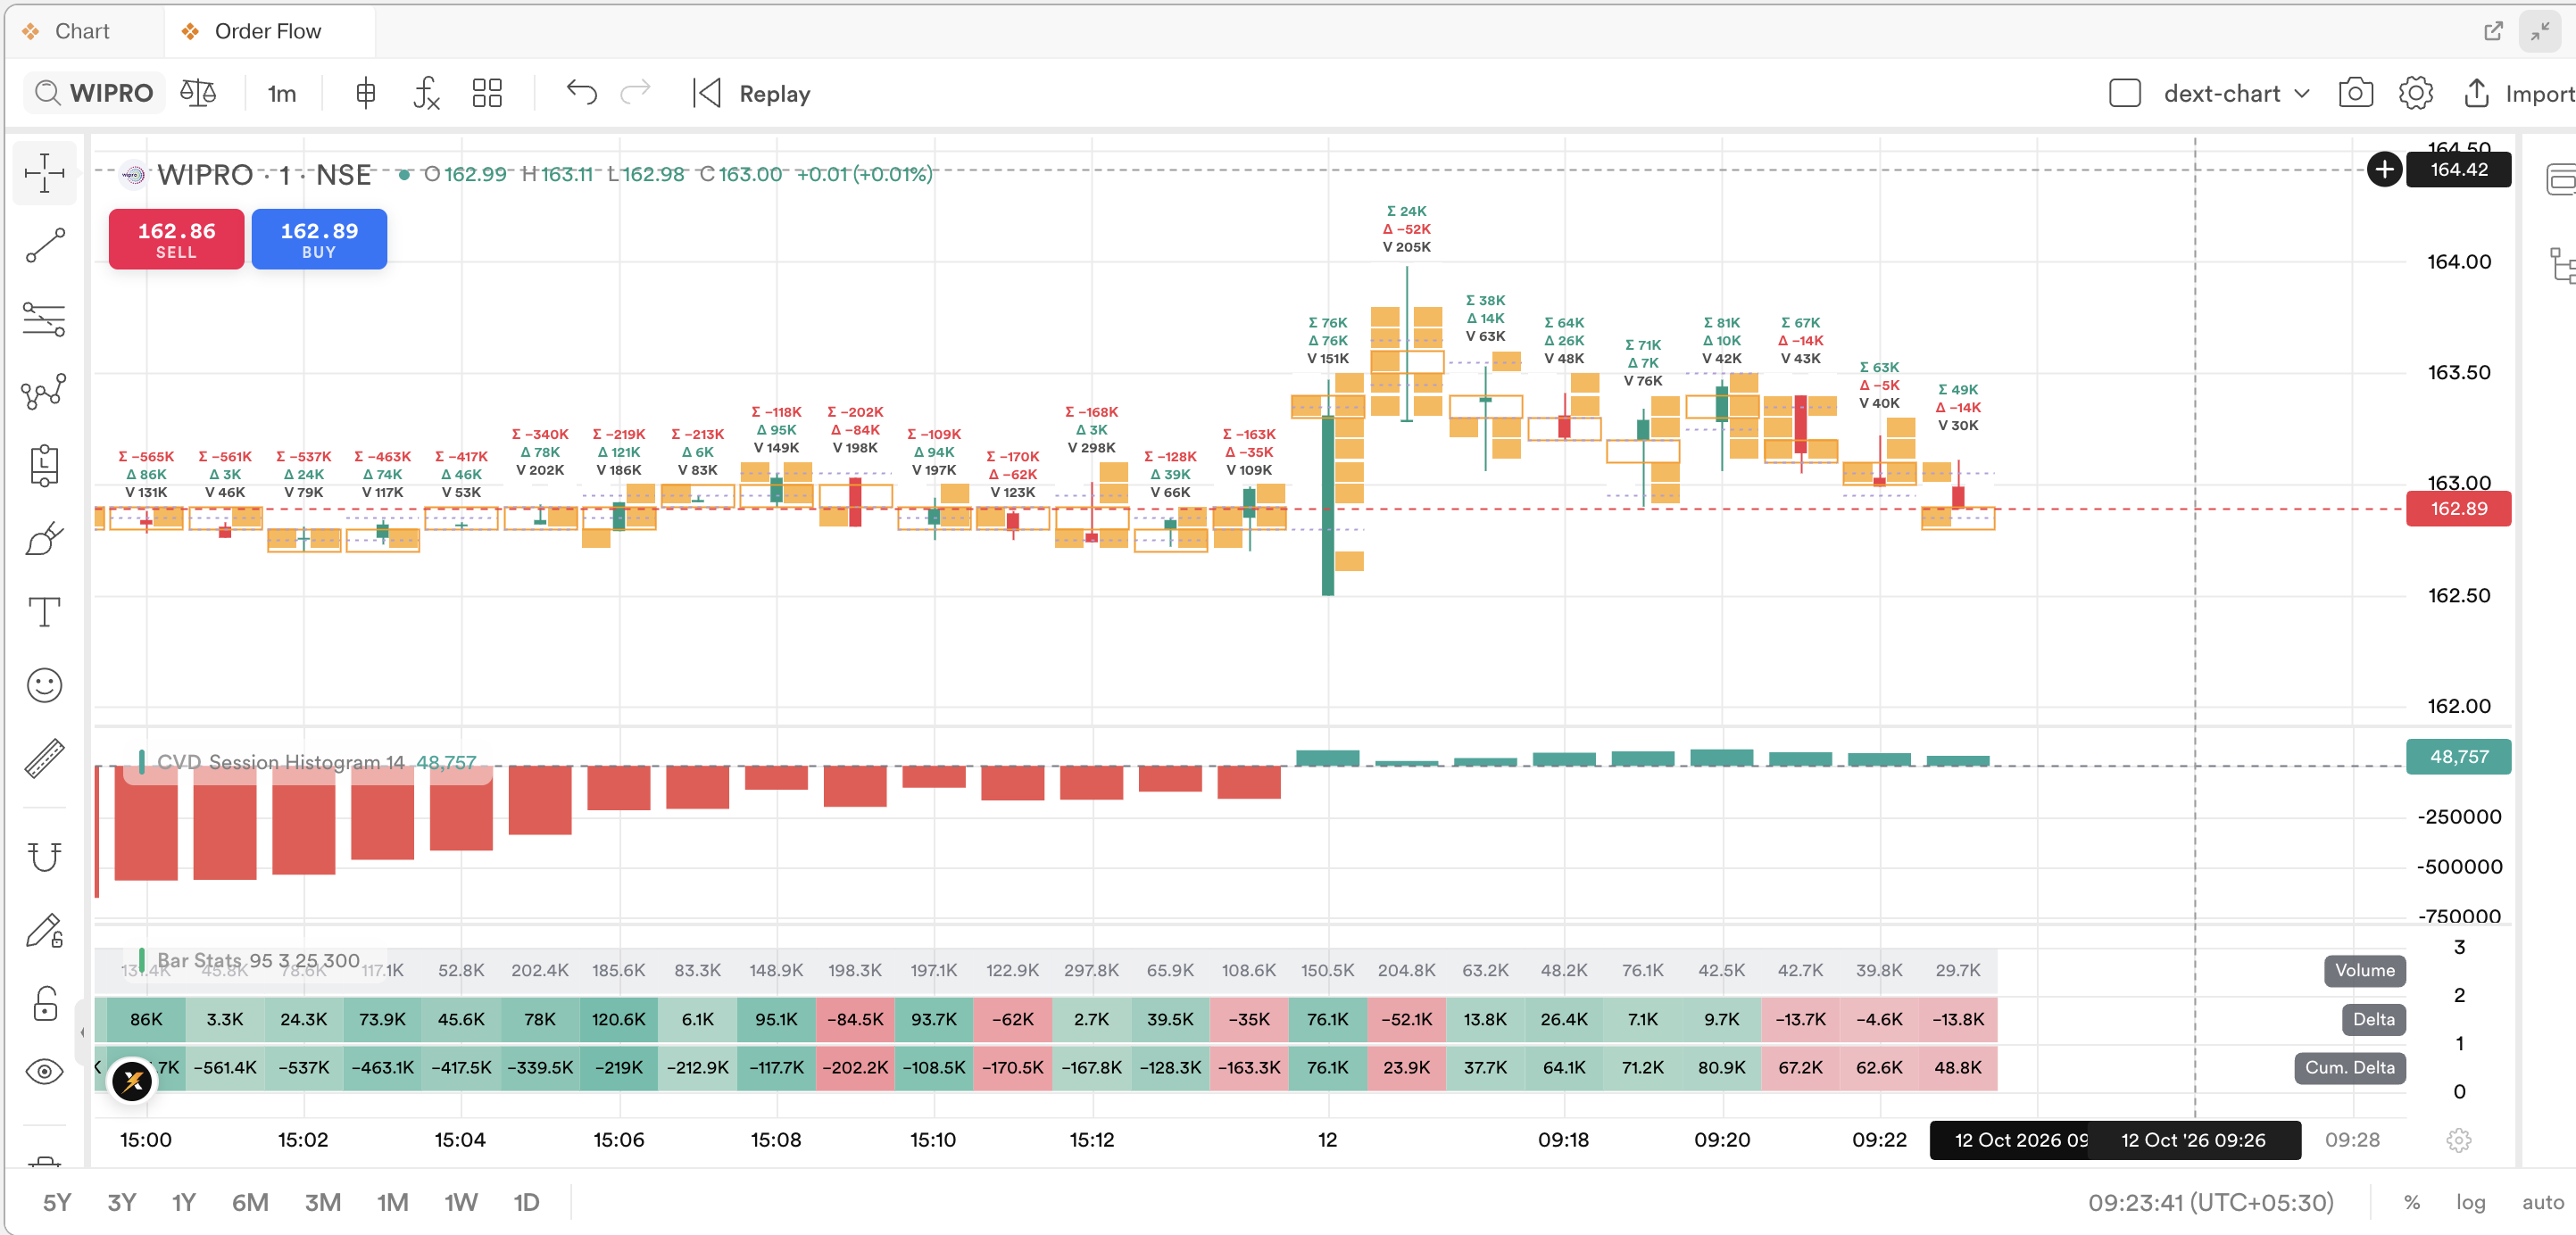The image size is (2576, 1235).
Task: Start bar Replay mode
Action: coord(751,93)
